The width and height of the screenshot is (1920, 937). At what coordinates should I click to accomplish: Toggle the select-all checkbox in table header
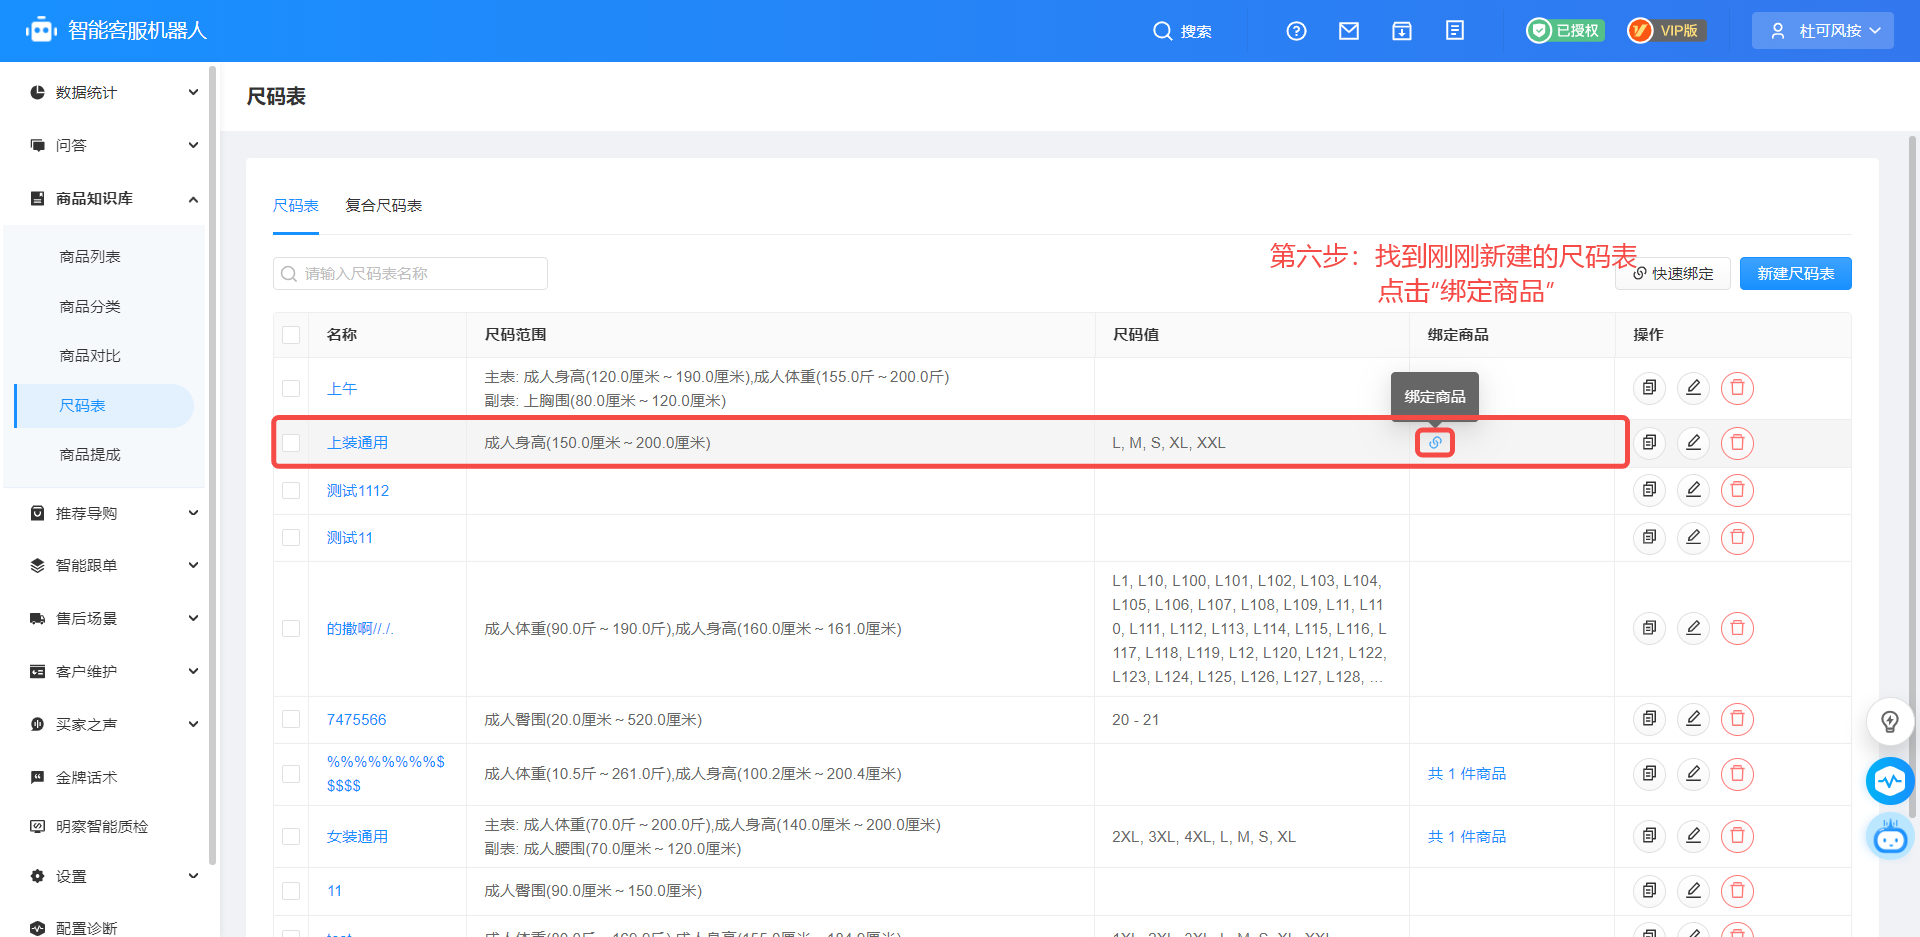click(x=291, y=335)
